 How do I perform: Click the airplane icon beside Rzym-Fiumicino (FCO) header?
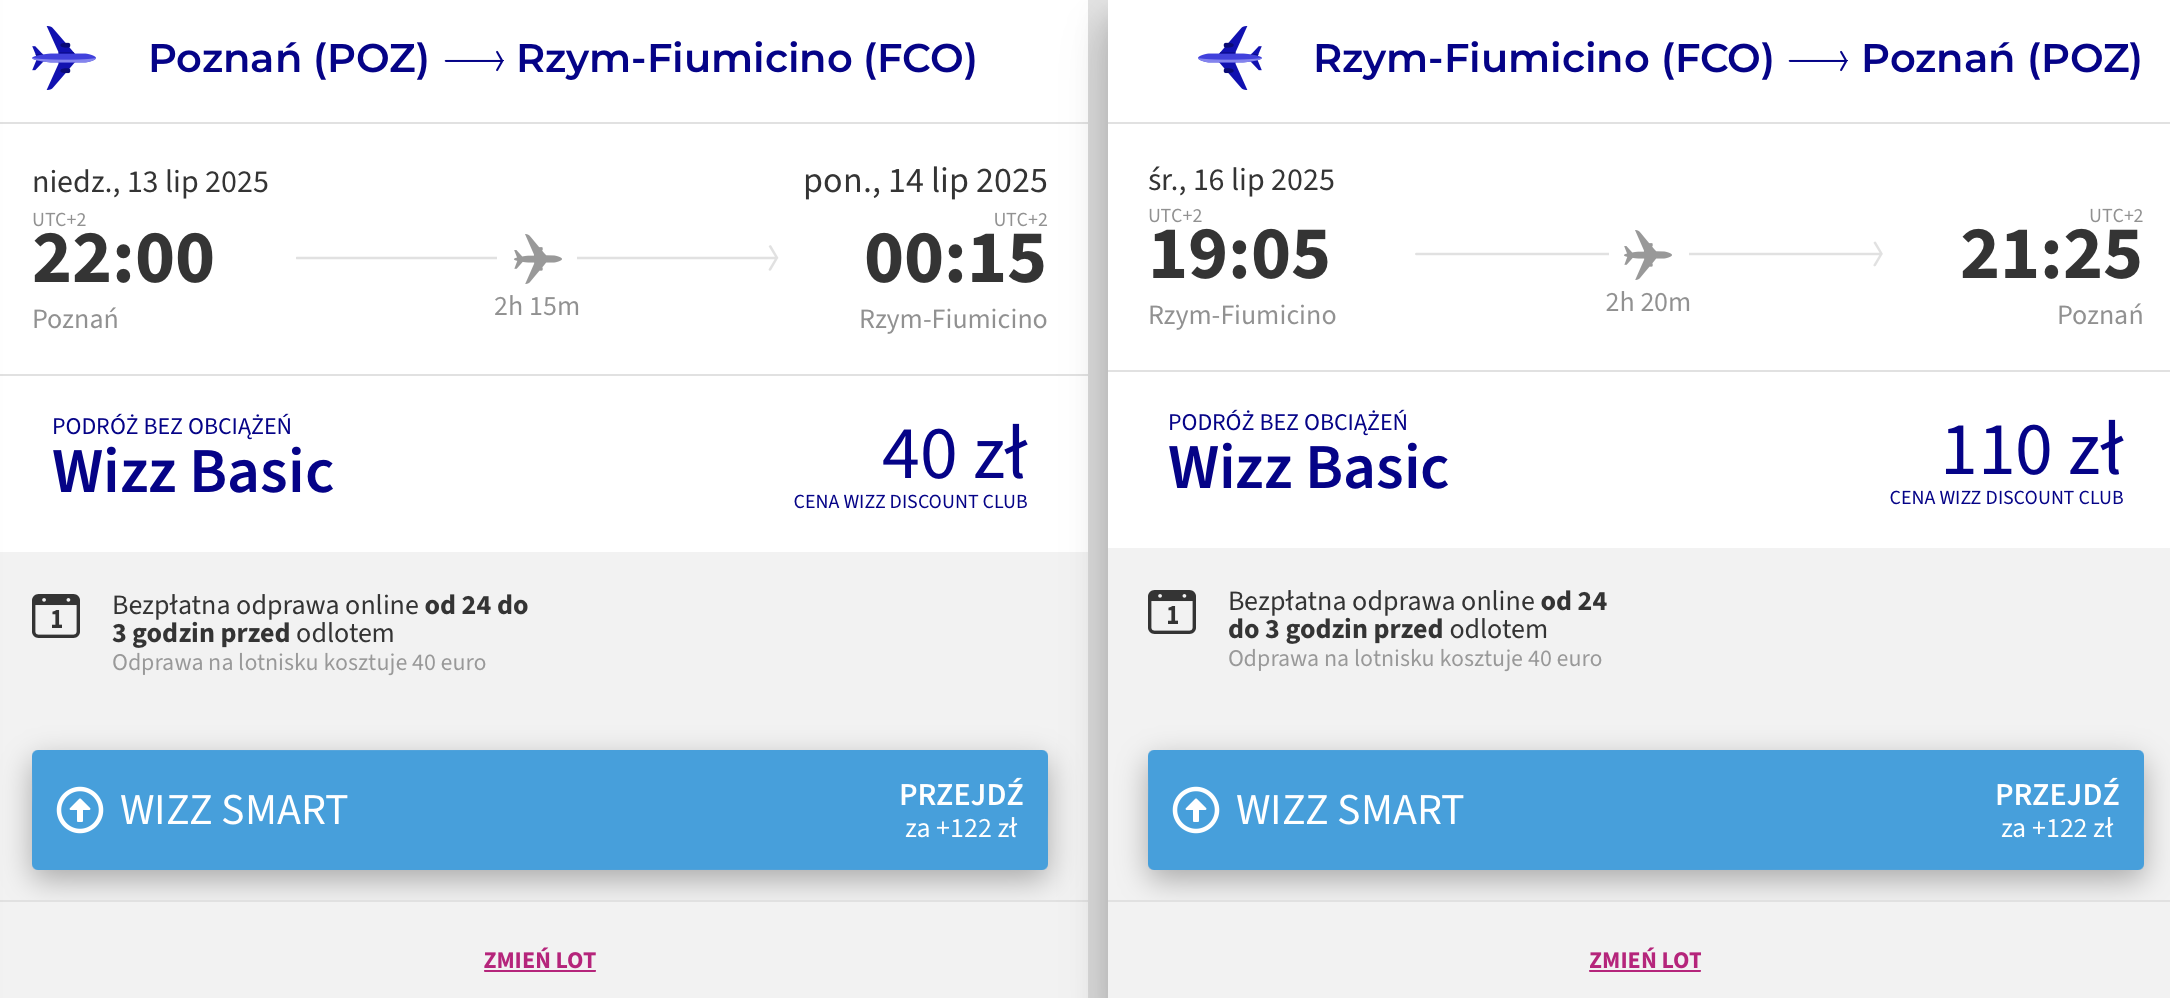click(x=1230, y=58)
